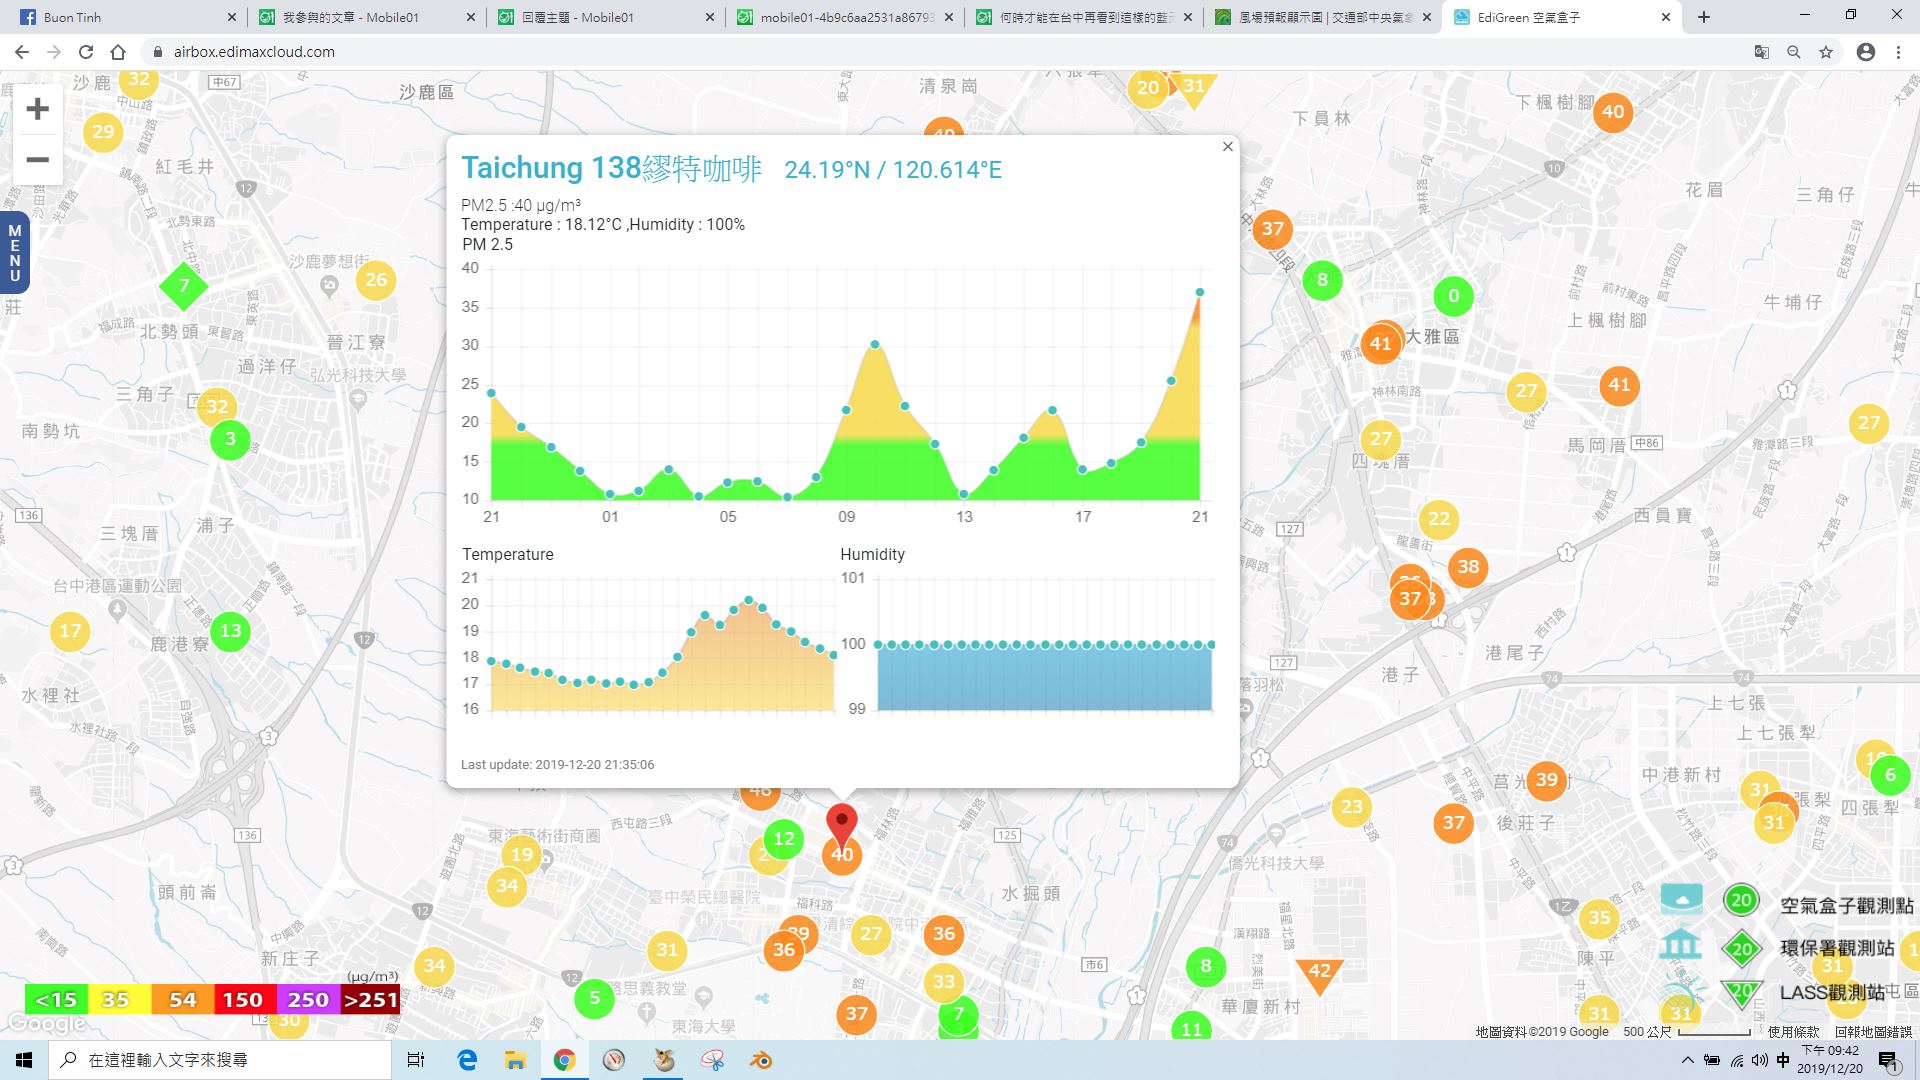Screen dimensions: 1920x1080
Task: Click purple 250 PM2.5 legend swatch
Action: pos(307,1000)
